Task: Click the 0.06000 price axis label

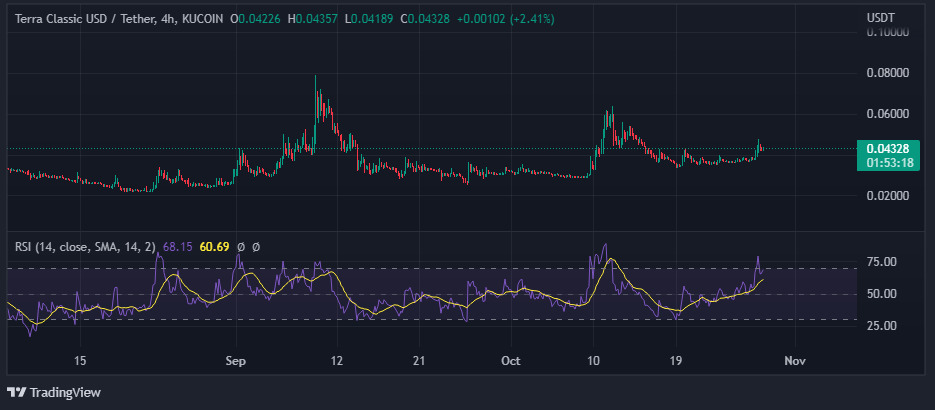Action: pyautogui.click(x=888, y=114)
